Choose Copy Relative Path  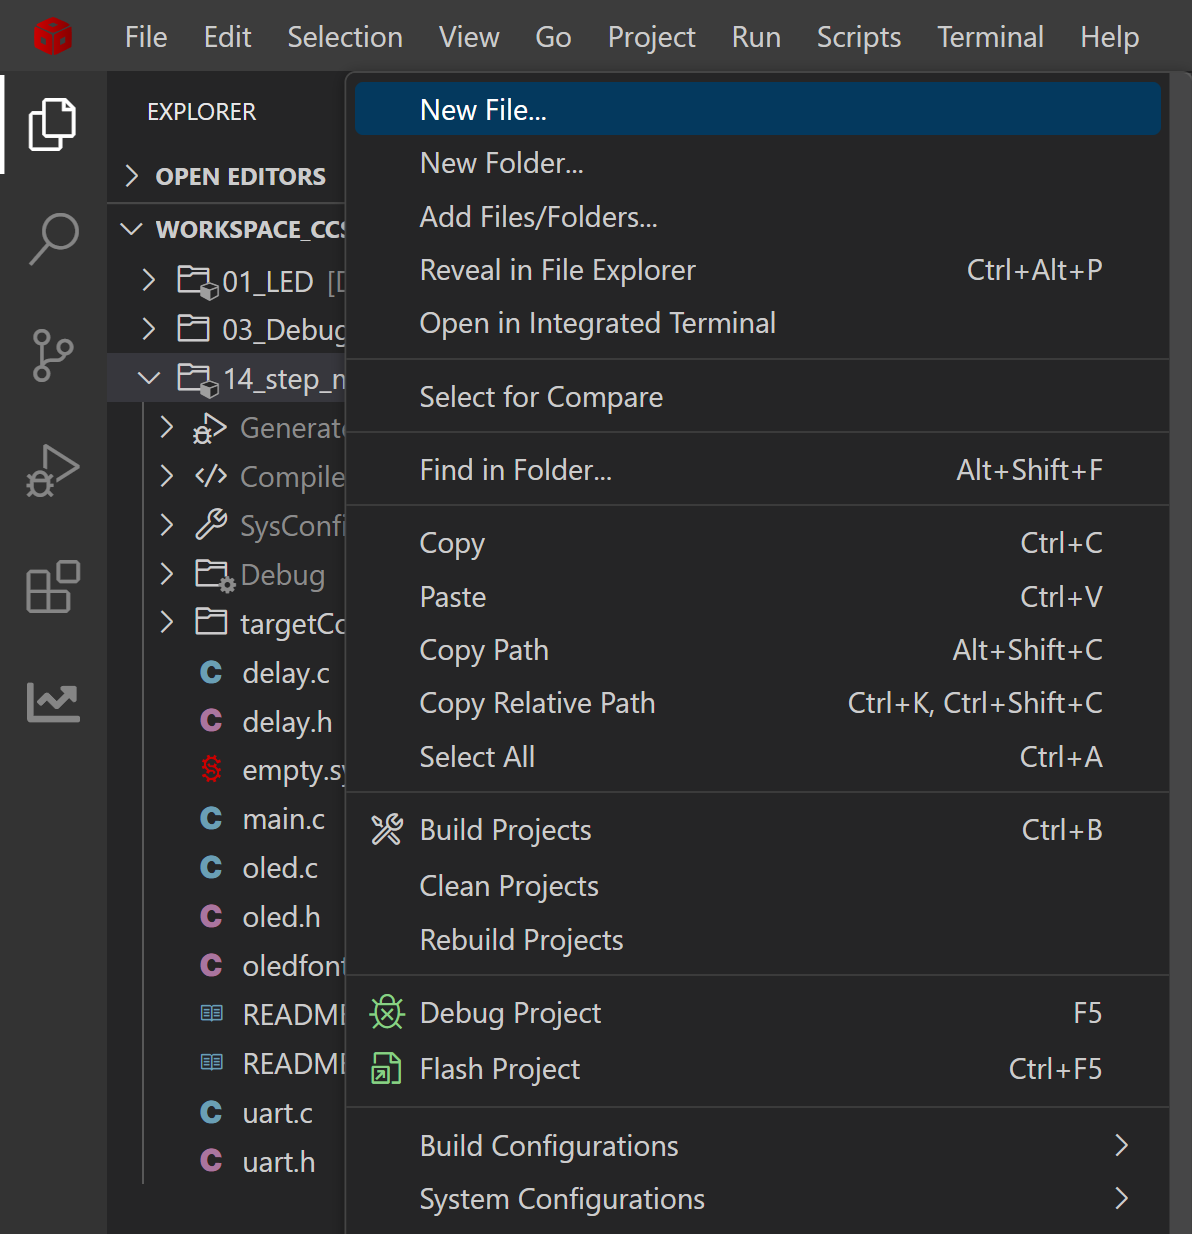[x=758, y=703]
